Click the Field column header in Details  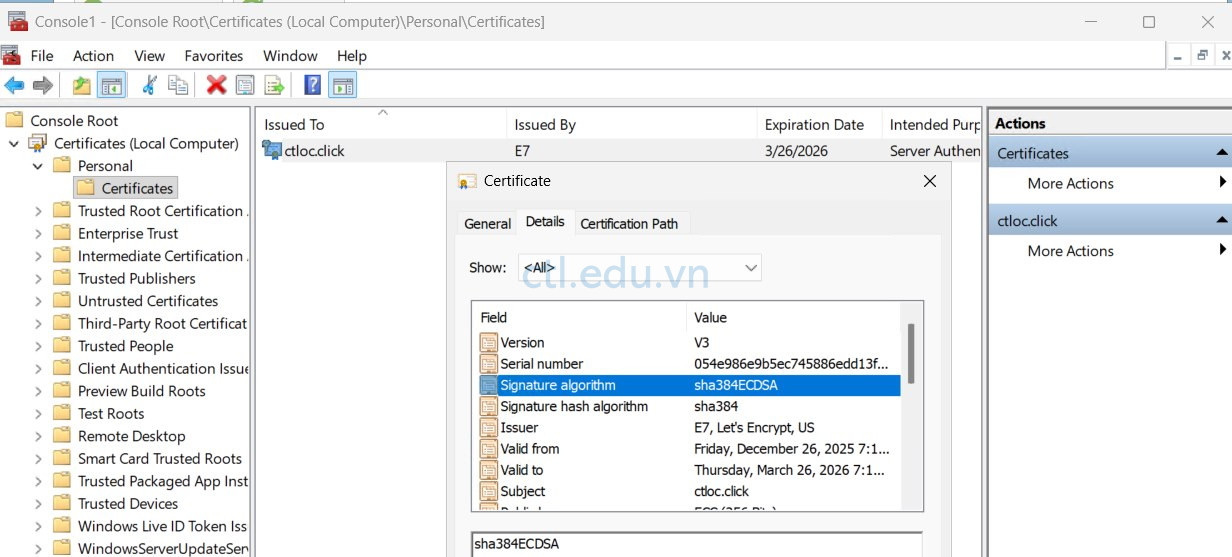[579, 318]
